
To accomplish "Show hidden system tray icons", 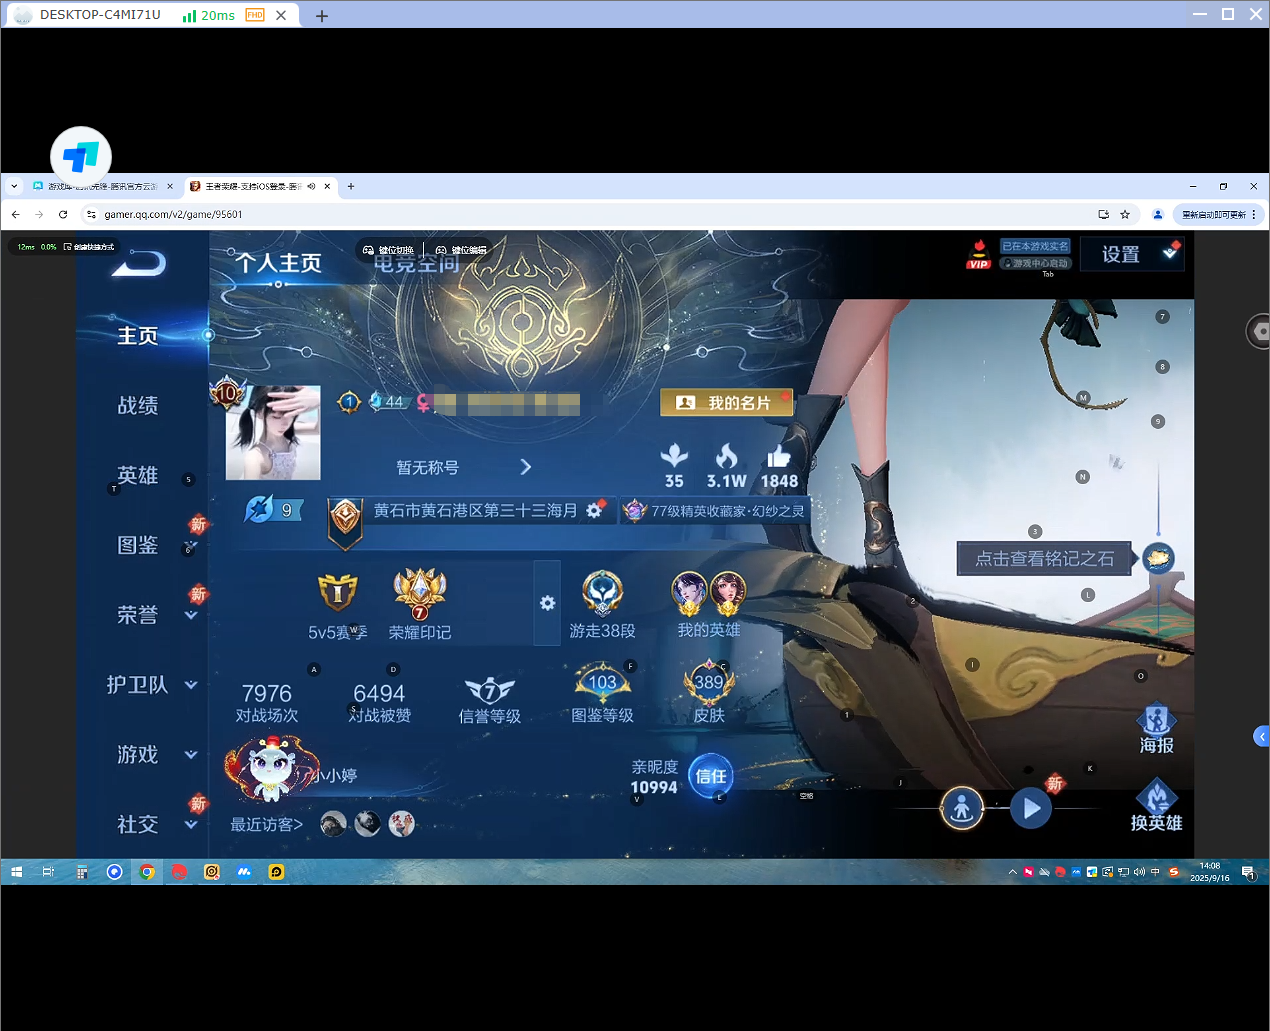I will (1013, 872).
